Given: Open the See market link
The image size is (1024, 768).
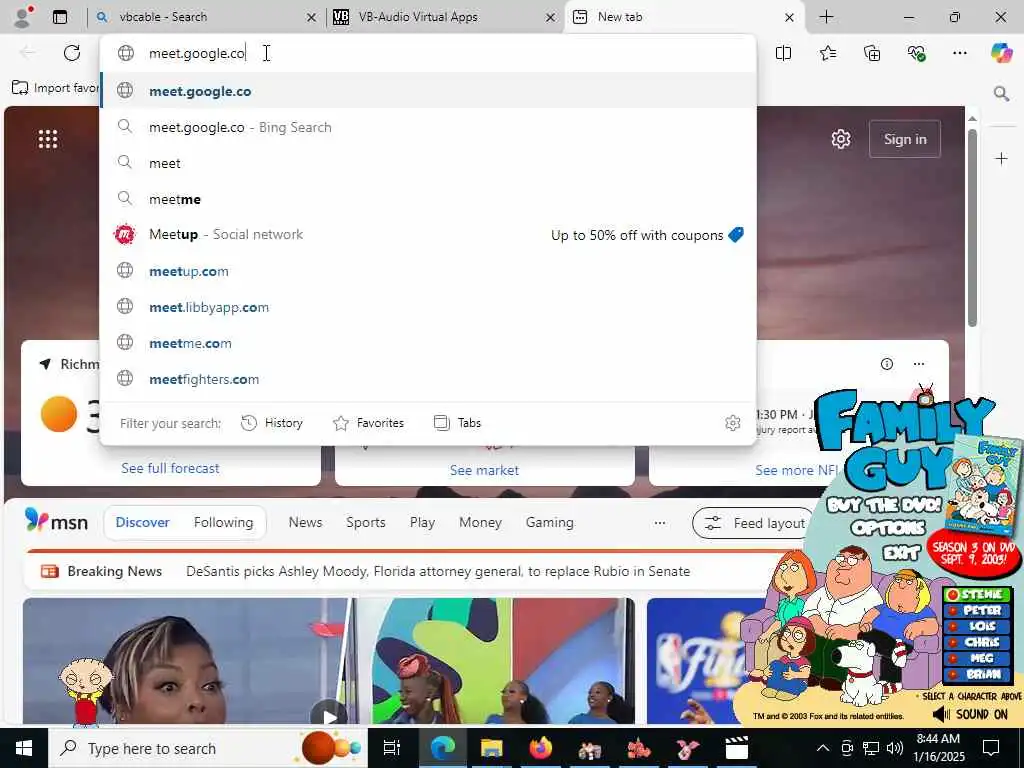Looking at the screenshot, I should (484, 470).
